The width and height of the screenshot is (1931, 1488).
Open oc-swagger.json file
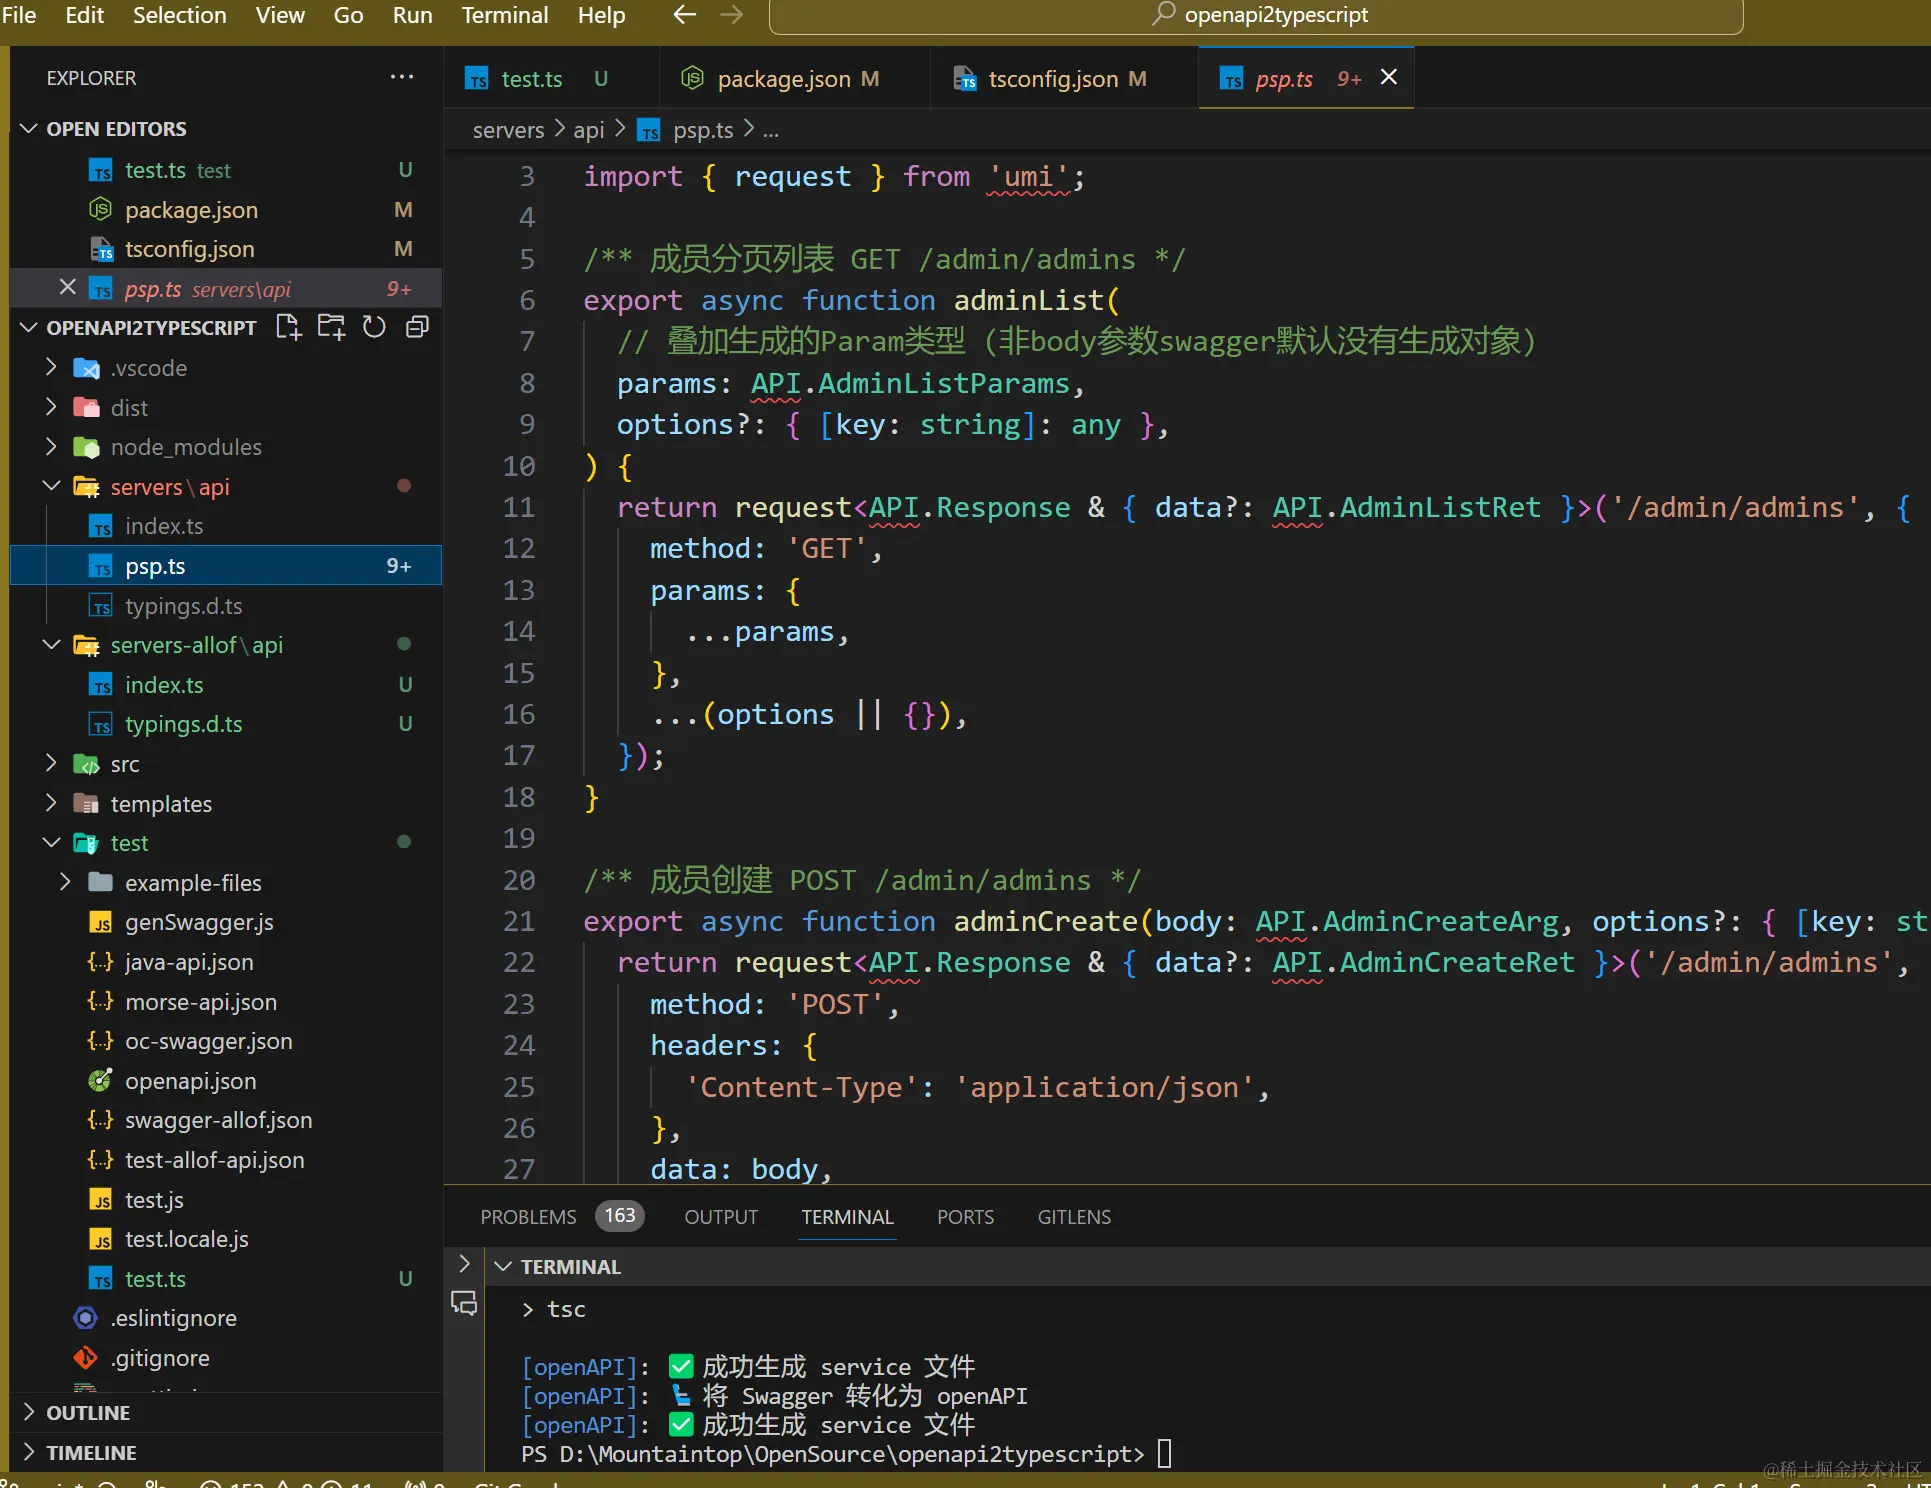(x=225, y=1041)
